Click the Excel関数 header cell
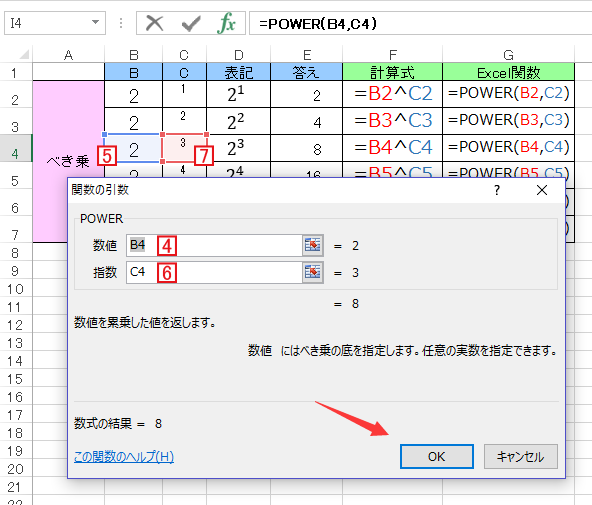Screen dimensions: 592x505 click(508, 72)
